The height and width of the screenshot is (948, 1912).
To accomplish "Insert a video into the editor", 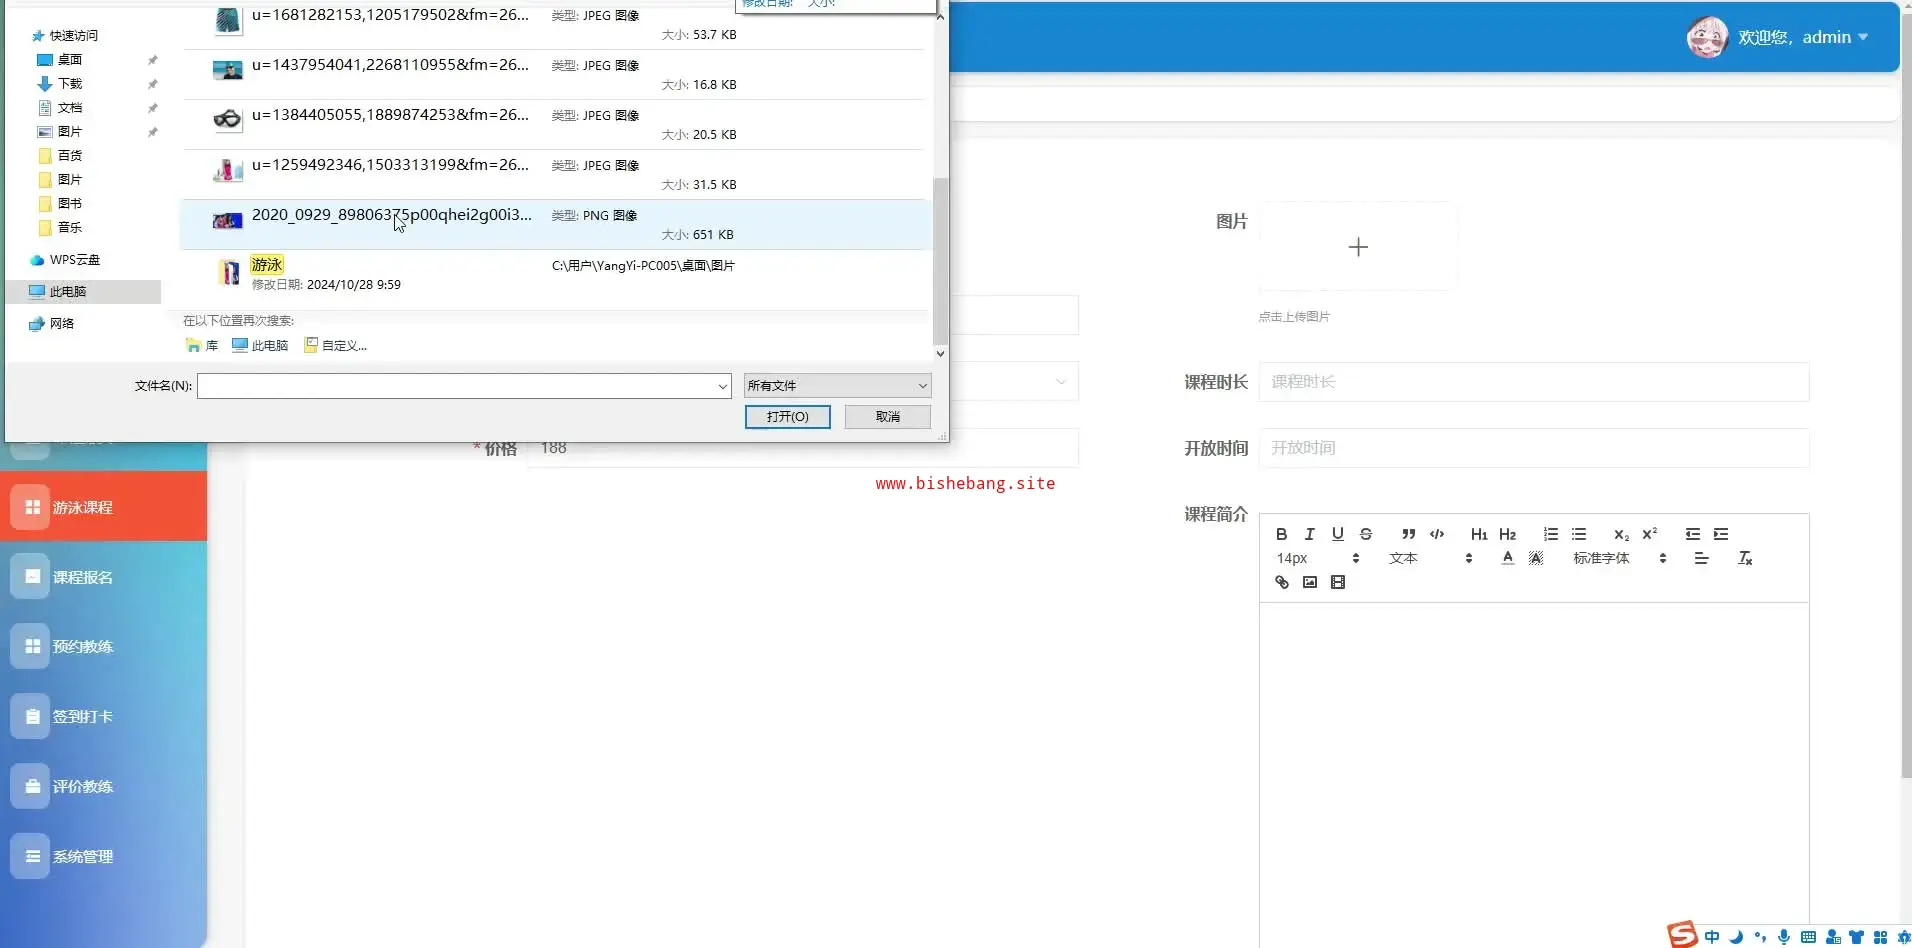I will [x=1338, y=582].
